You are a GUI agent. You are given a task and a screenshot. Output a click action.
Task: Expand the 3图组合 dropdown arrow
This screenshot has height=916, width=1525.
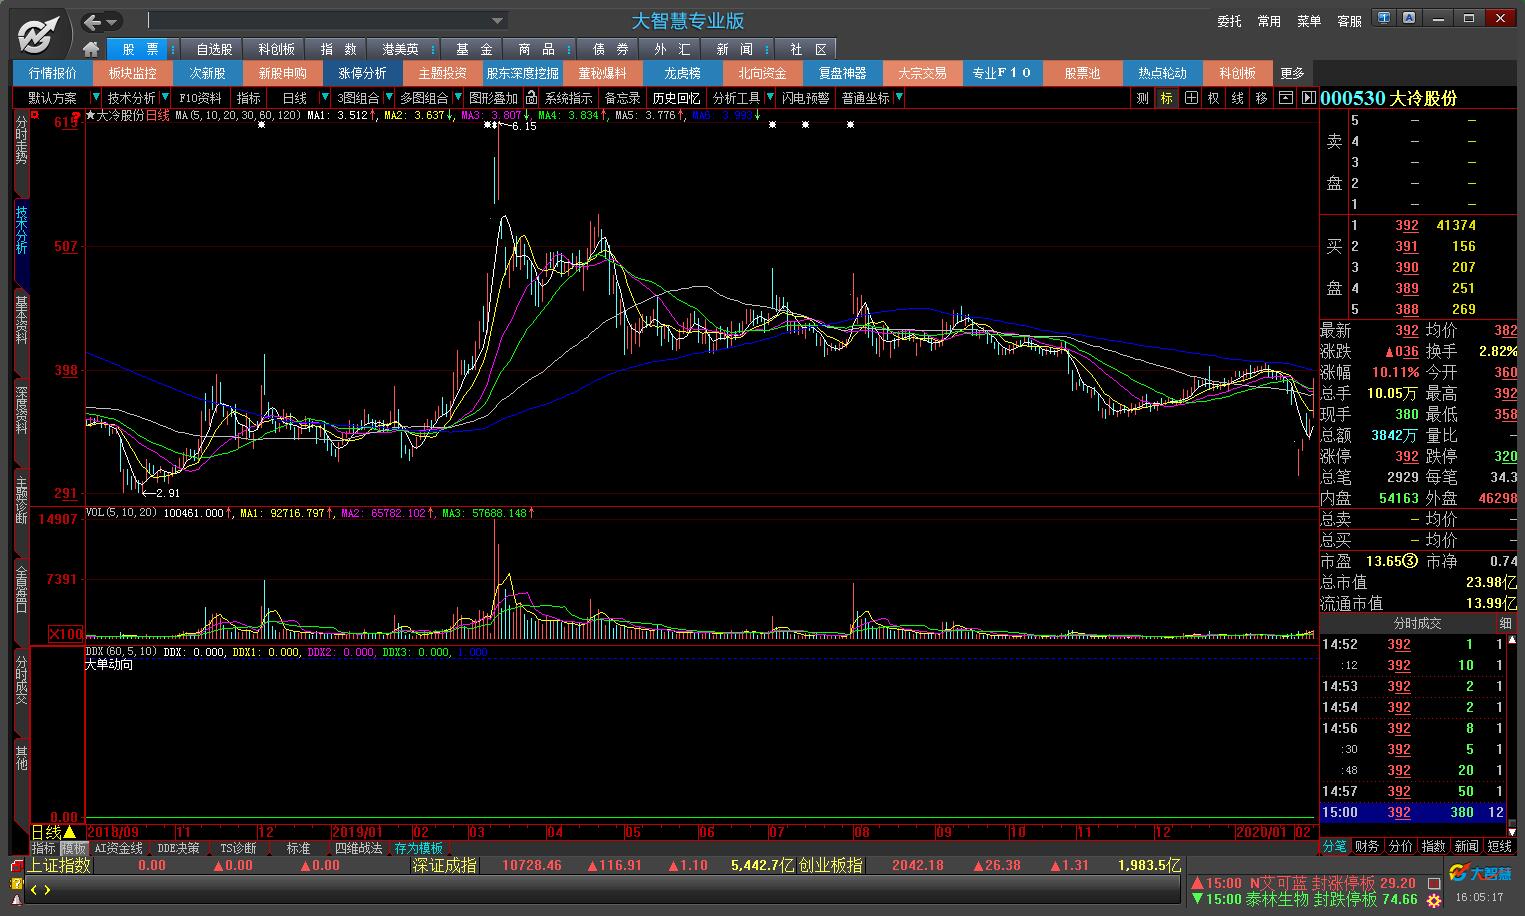point(388,98)
